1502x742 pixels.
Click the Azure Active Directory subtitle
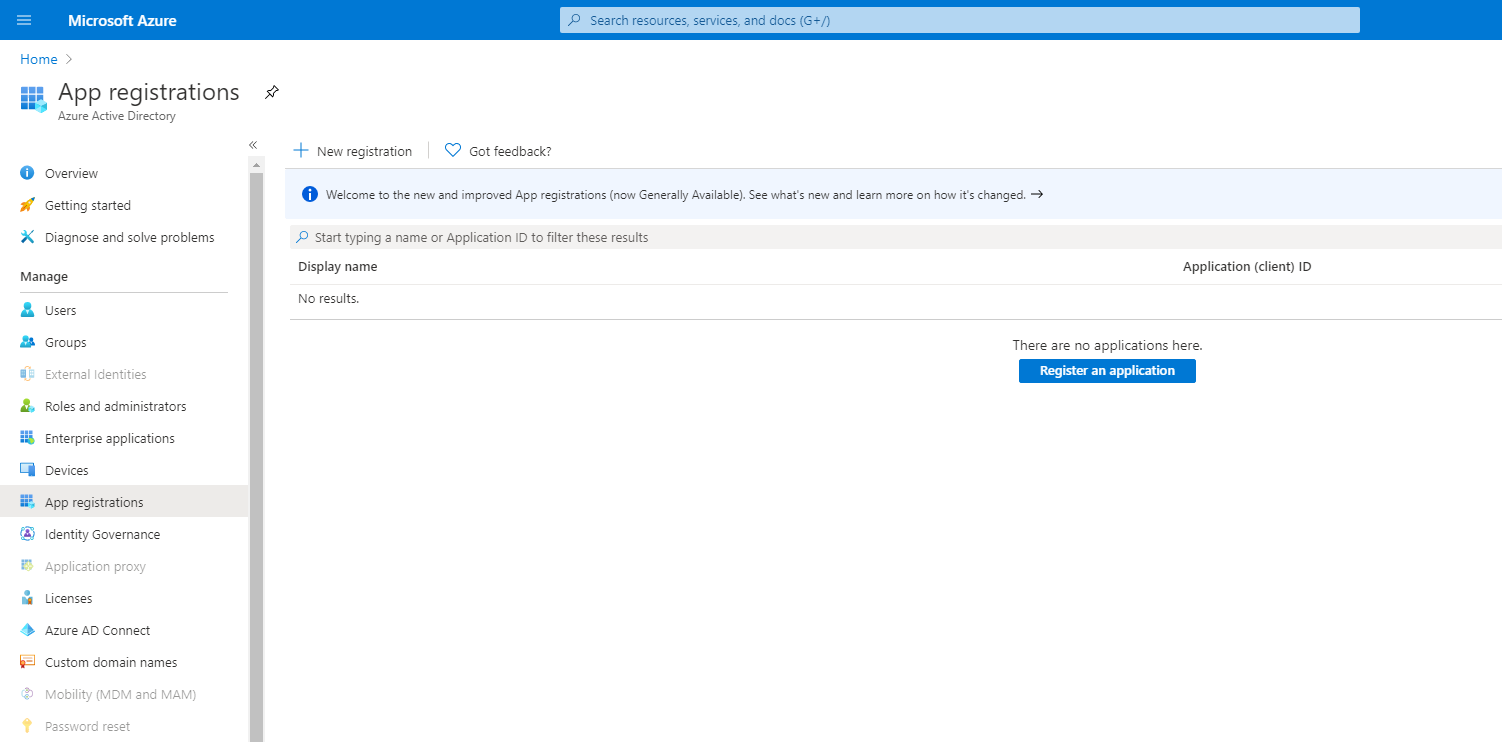click(117, 116)
